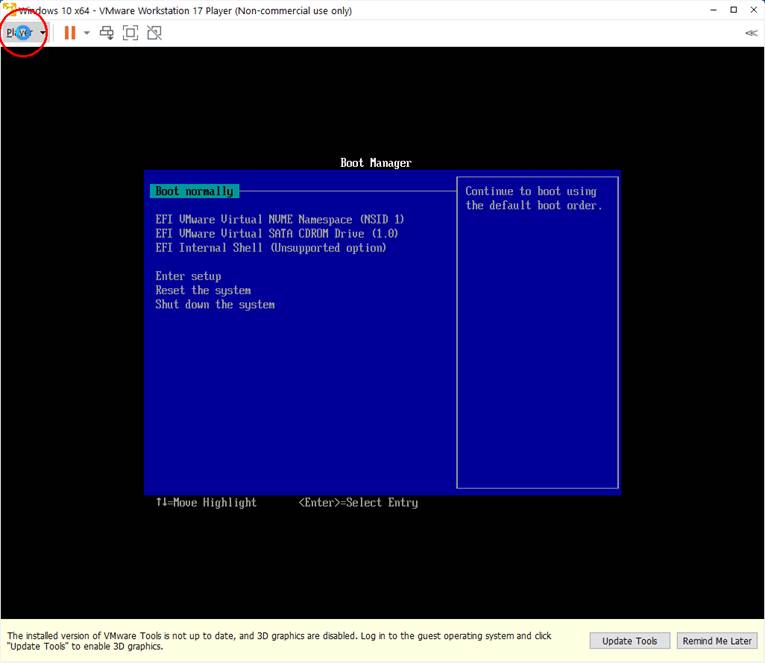Open the Player menu
Screen dimensions: 765x663
22,33
